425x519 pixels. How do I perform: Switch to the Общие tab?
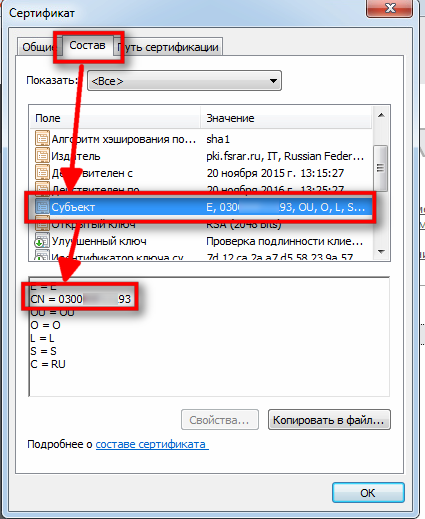click(37, 47)
